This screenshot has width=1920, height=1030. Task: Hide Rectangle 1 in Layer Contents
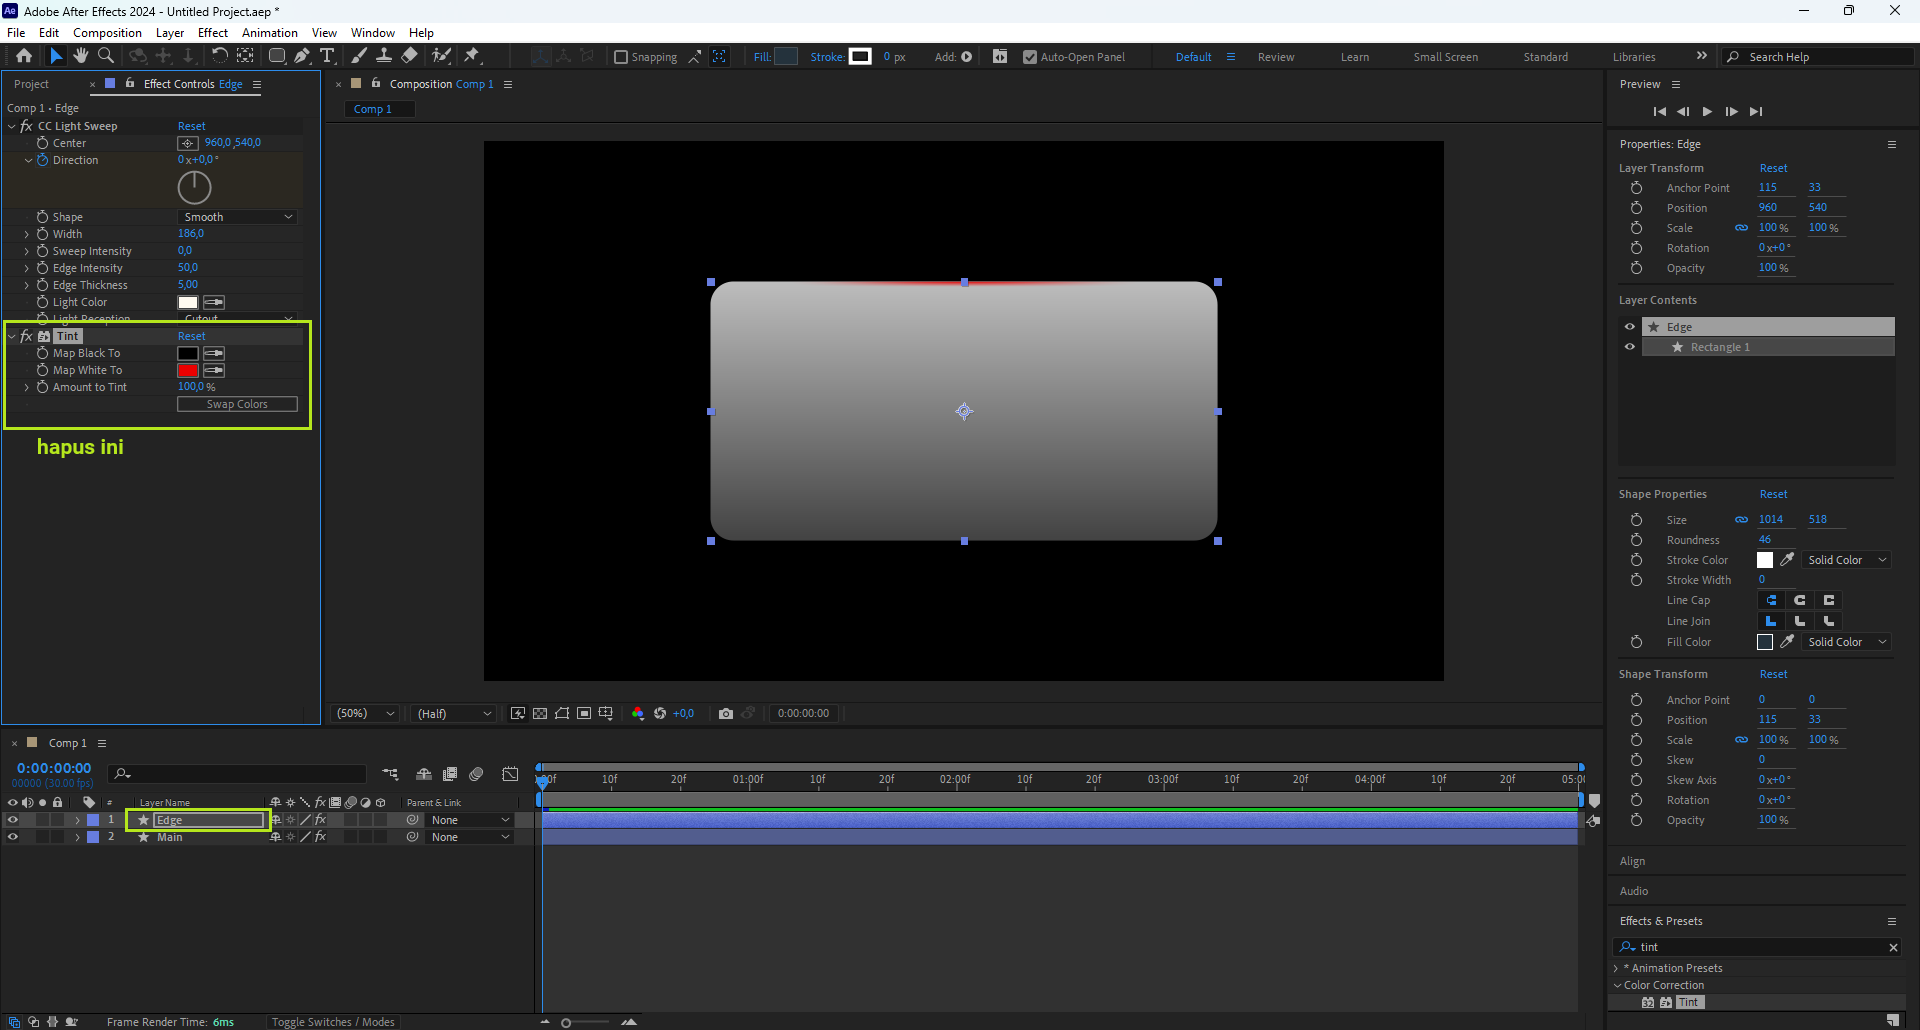pyautogui.click(x=1630, y=348)
